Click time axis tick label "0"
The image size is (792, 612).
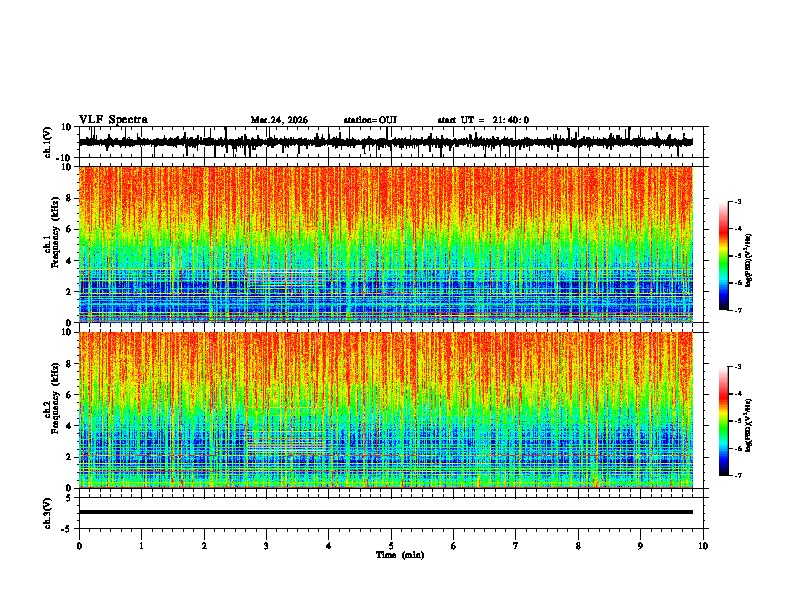pyautogui.click(x=79, y=546)
